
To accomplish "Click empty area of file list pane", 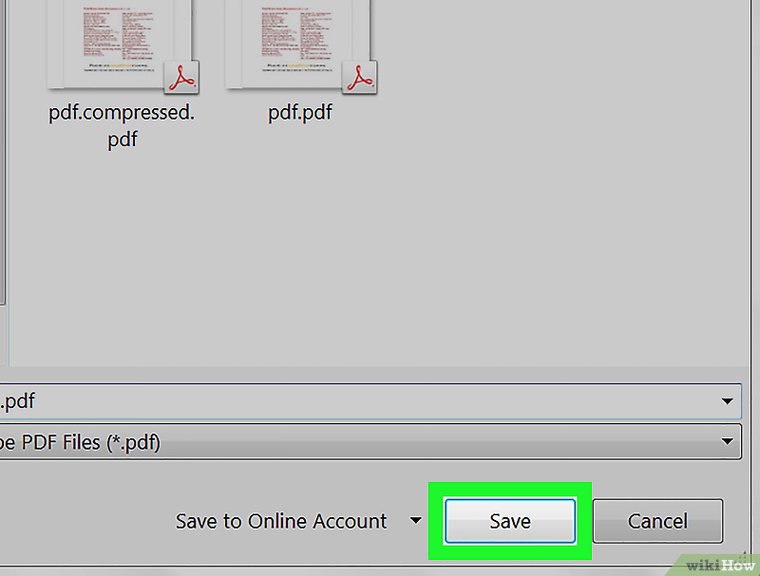I will pos(533,218).
